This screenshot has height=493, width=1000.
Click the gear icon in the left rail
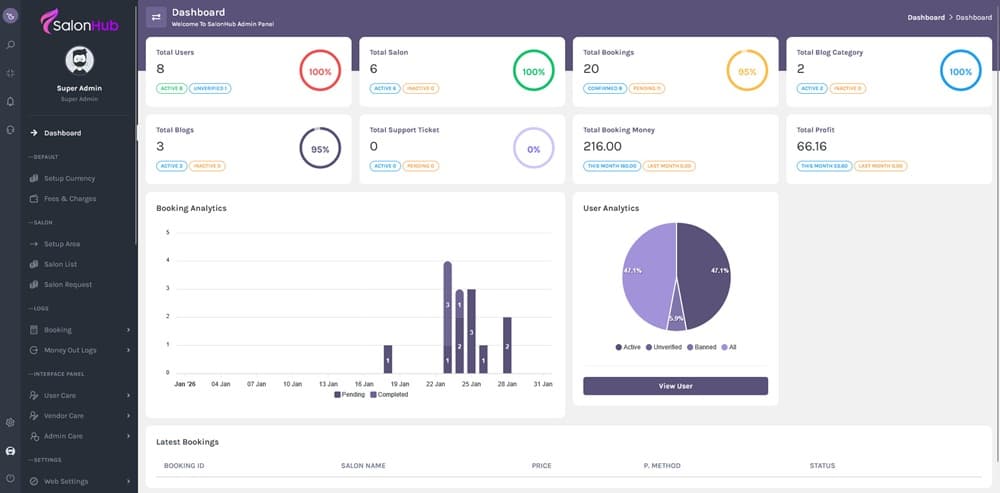[x=10, y=422]
